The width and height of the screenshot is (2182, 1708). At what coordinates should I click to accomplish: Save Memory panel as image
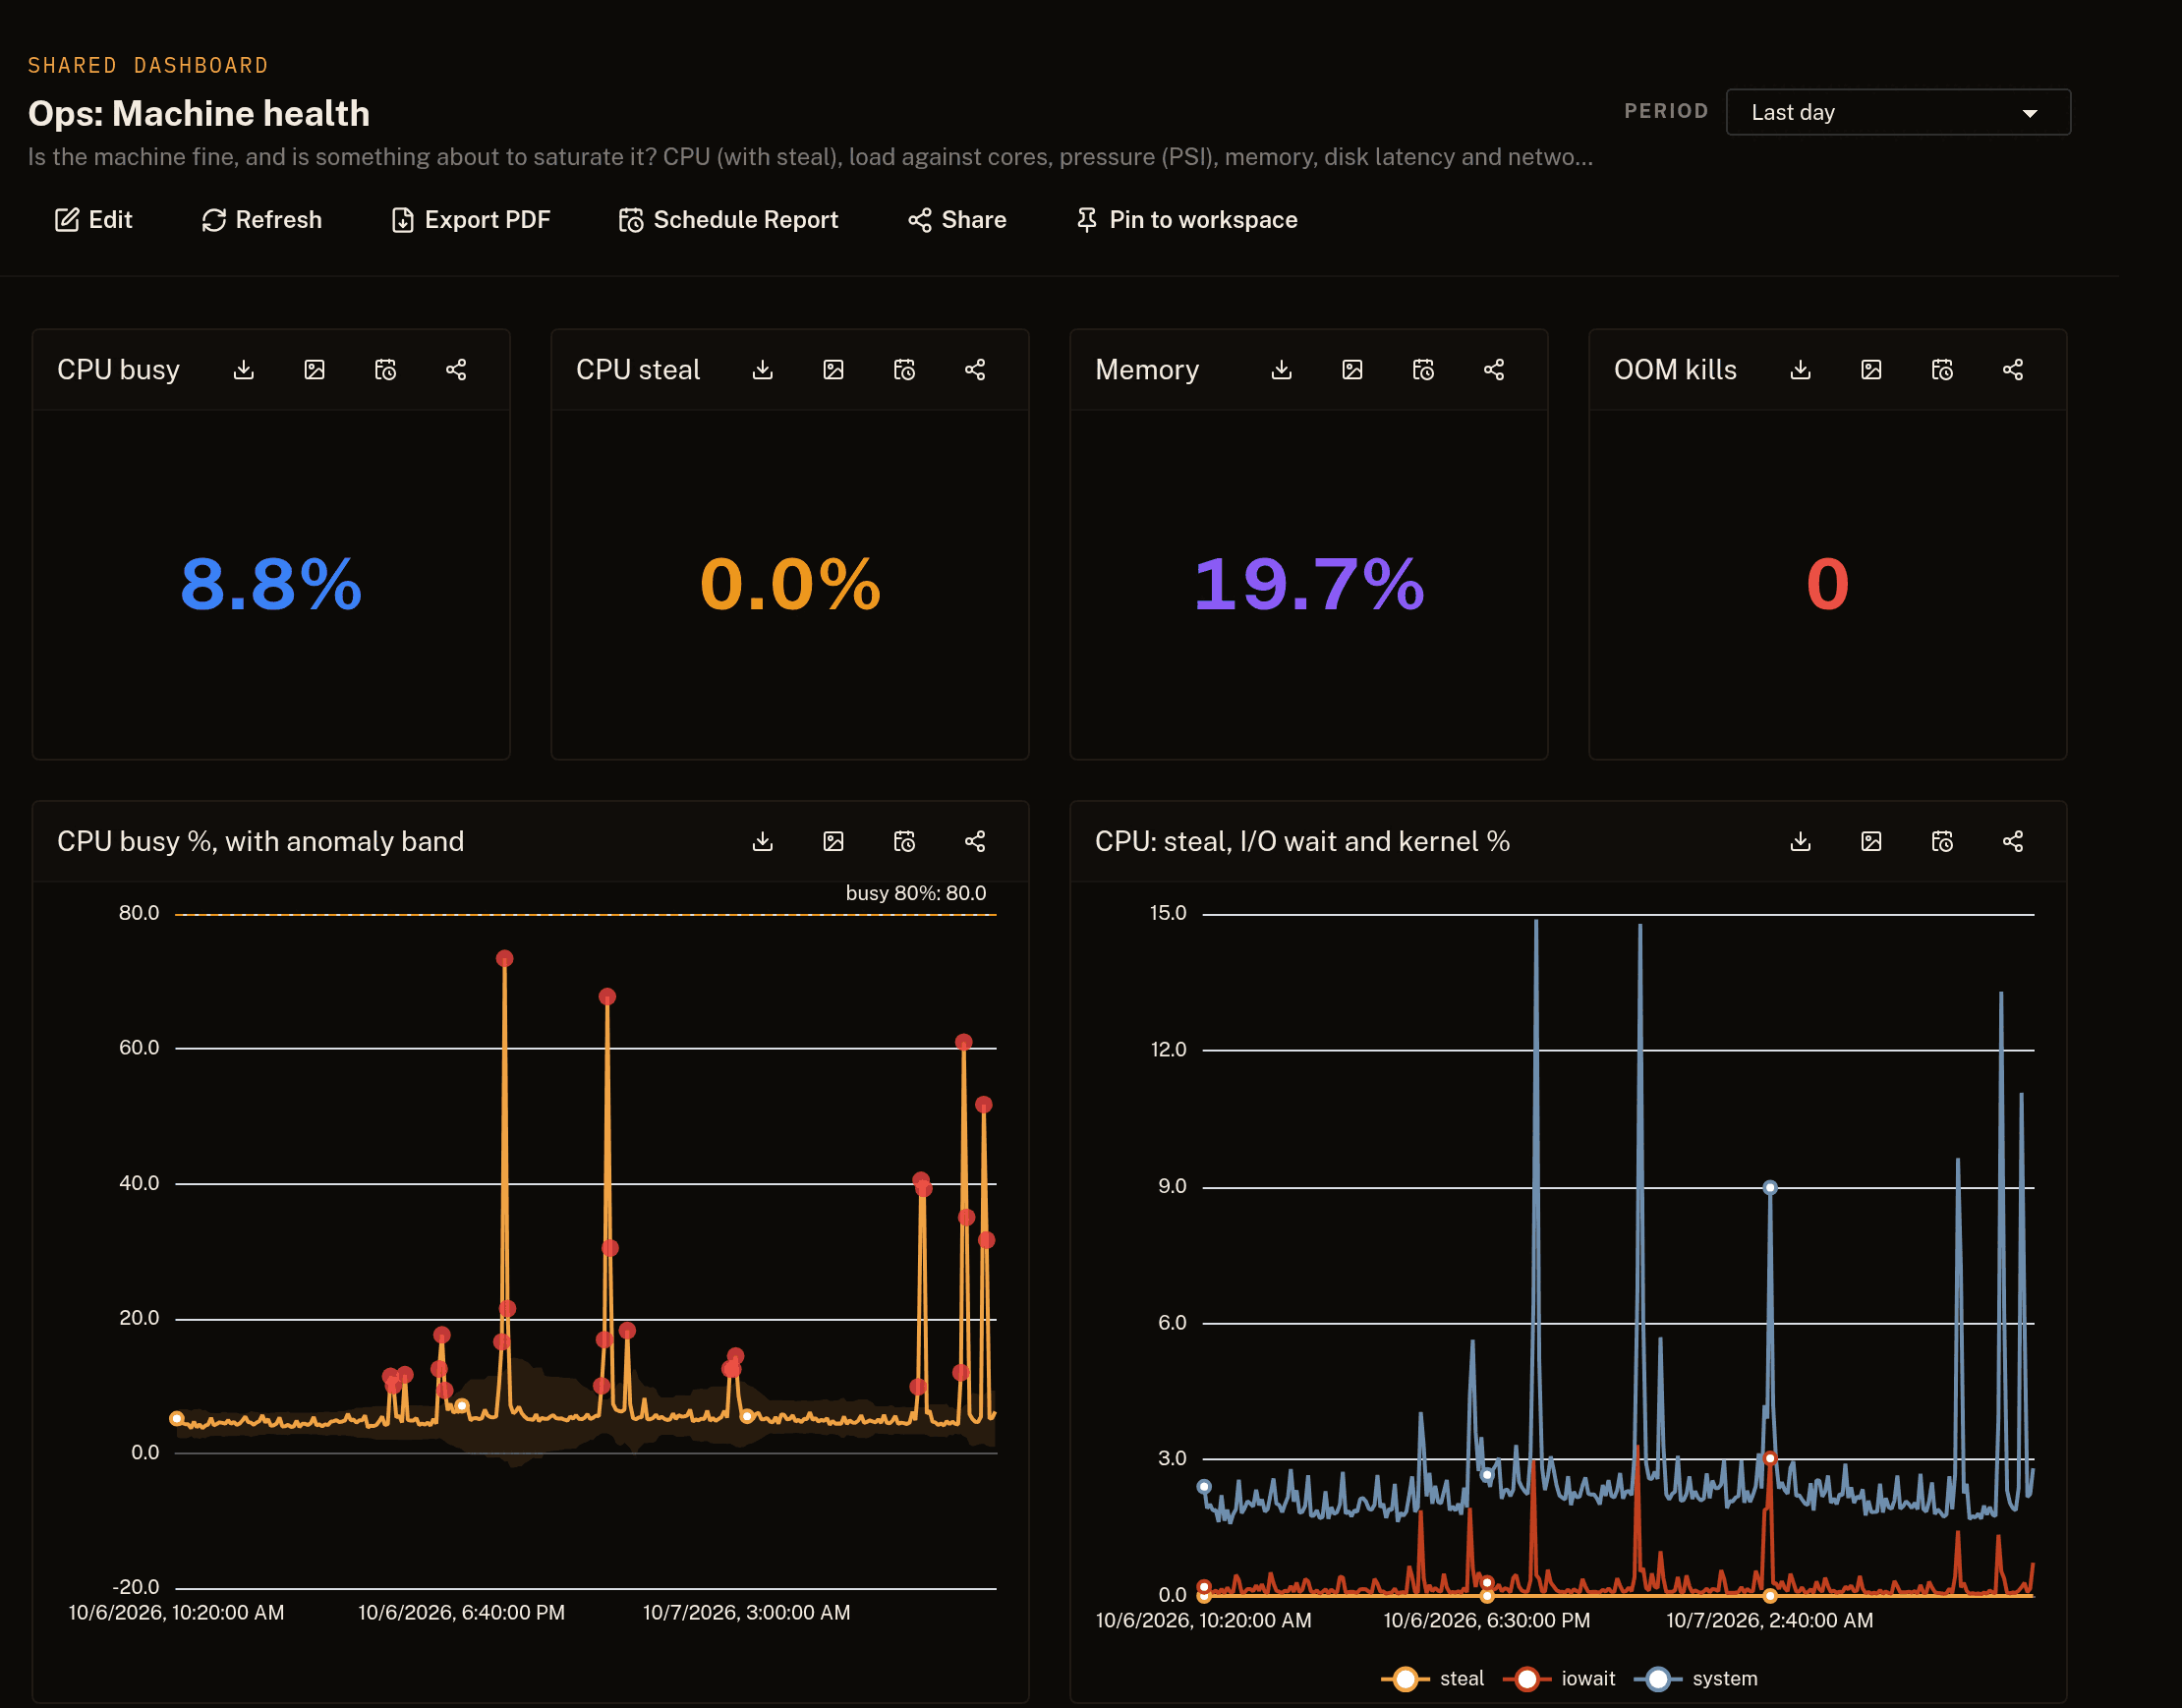[1352, 370]
